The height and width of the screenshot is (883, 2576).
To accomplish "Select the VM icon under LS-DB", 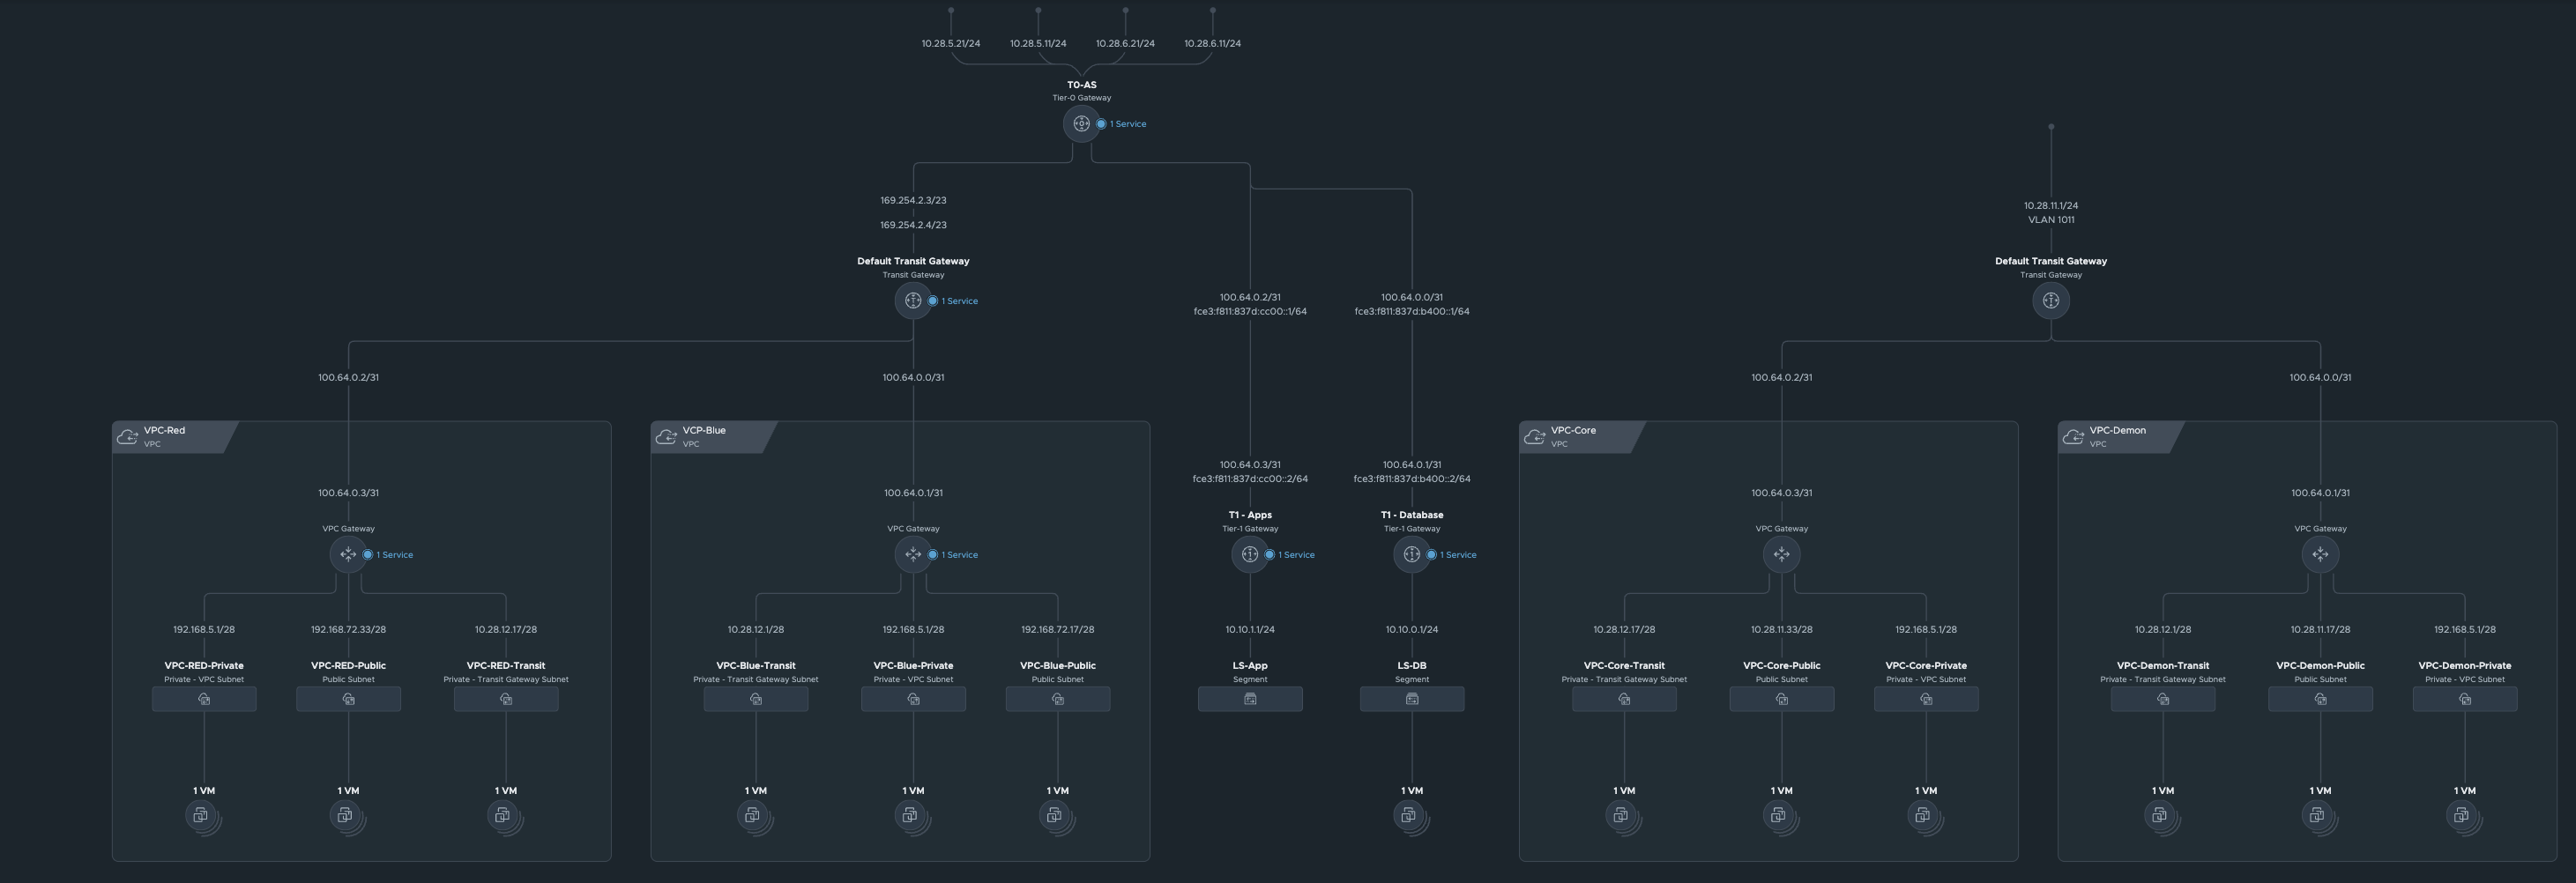I will coord(1411,813).
